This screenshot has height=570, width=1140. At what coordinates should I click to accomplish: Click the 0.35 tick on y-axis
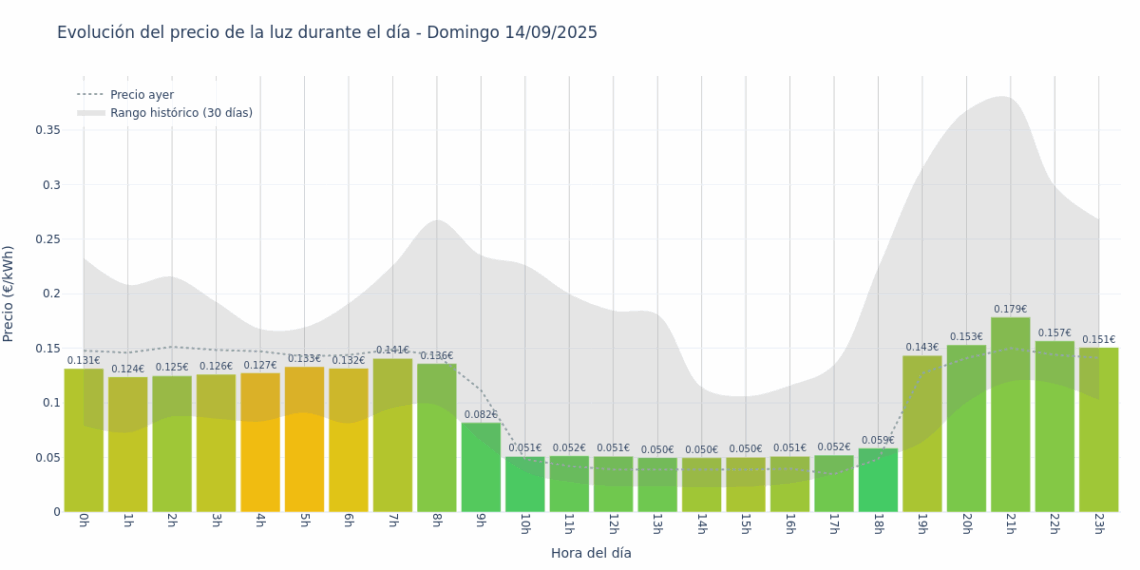click(x=48, y=130)
